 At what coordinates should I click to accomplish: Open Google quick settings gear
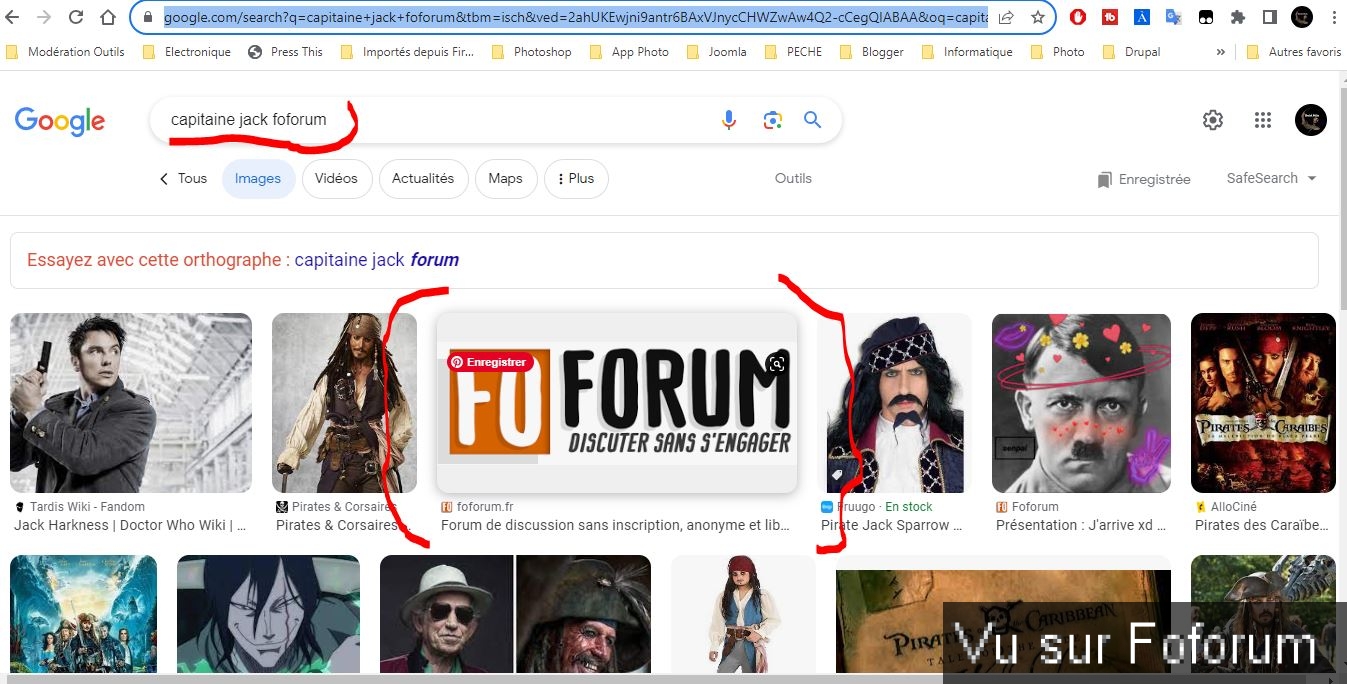pos(1212,120)
